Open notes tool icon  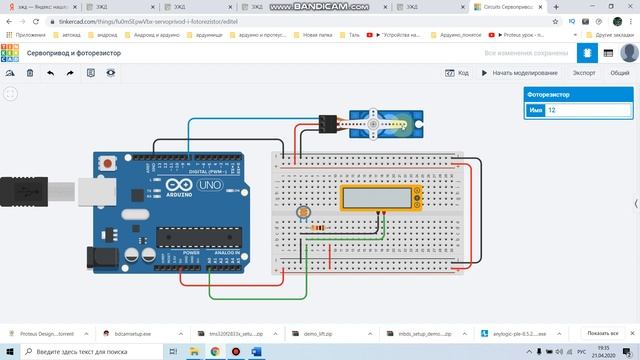[x=91, y=73]
